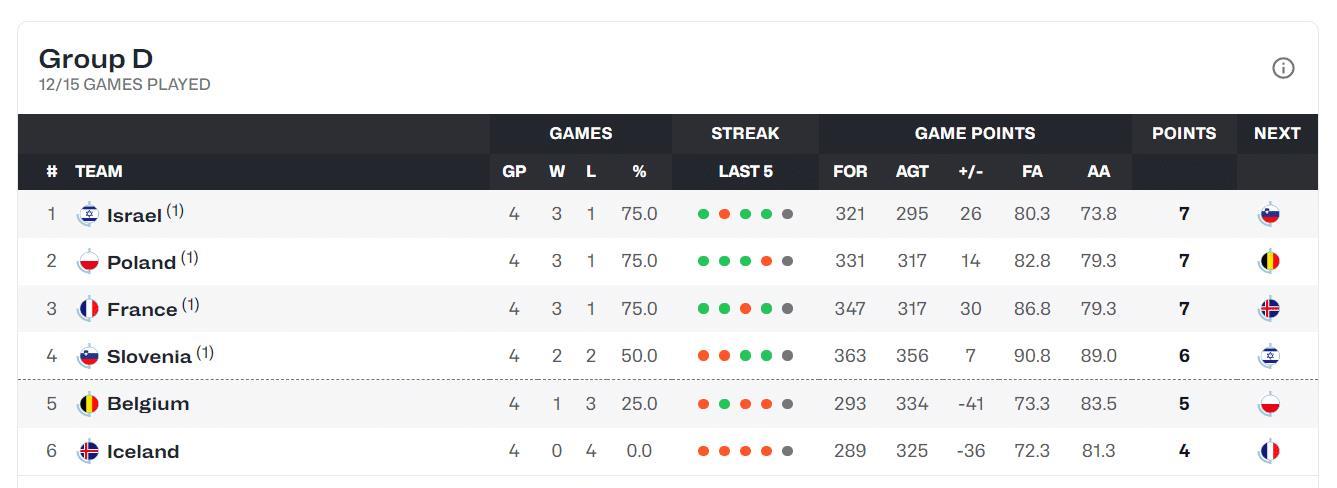
Task: Click Israel's flag icon in team column
Action: coord(88,214)
